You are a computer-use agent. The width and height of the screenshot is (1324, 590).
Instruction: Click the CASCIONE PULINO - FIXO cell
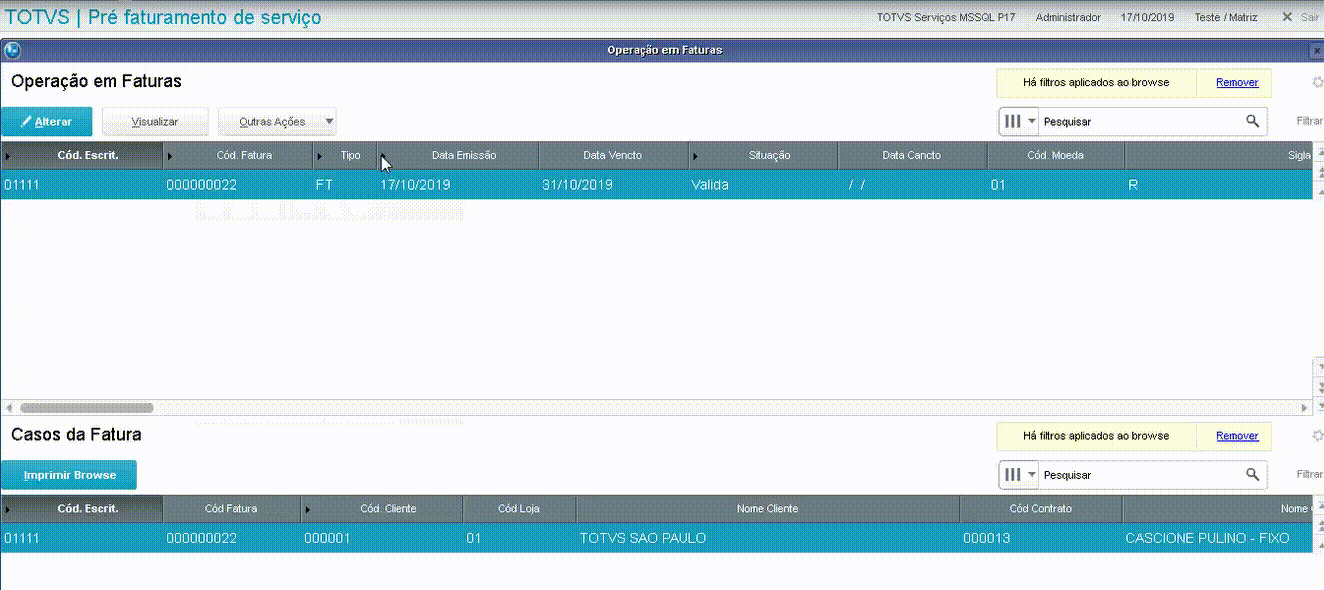(1207, 538)
